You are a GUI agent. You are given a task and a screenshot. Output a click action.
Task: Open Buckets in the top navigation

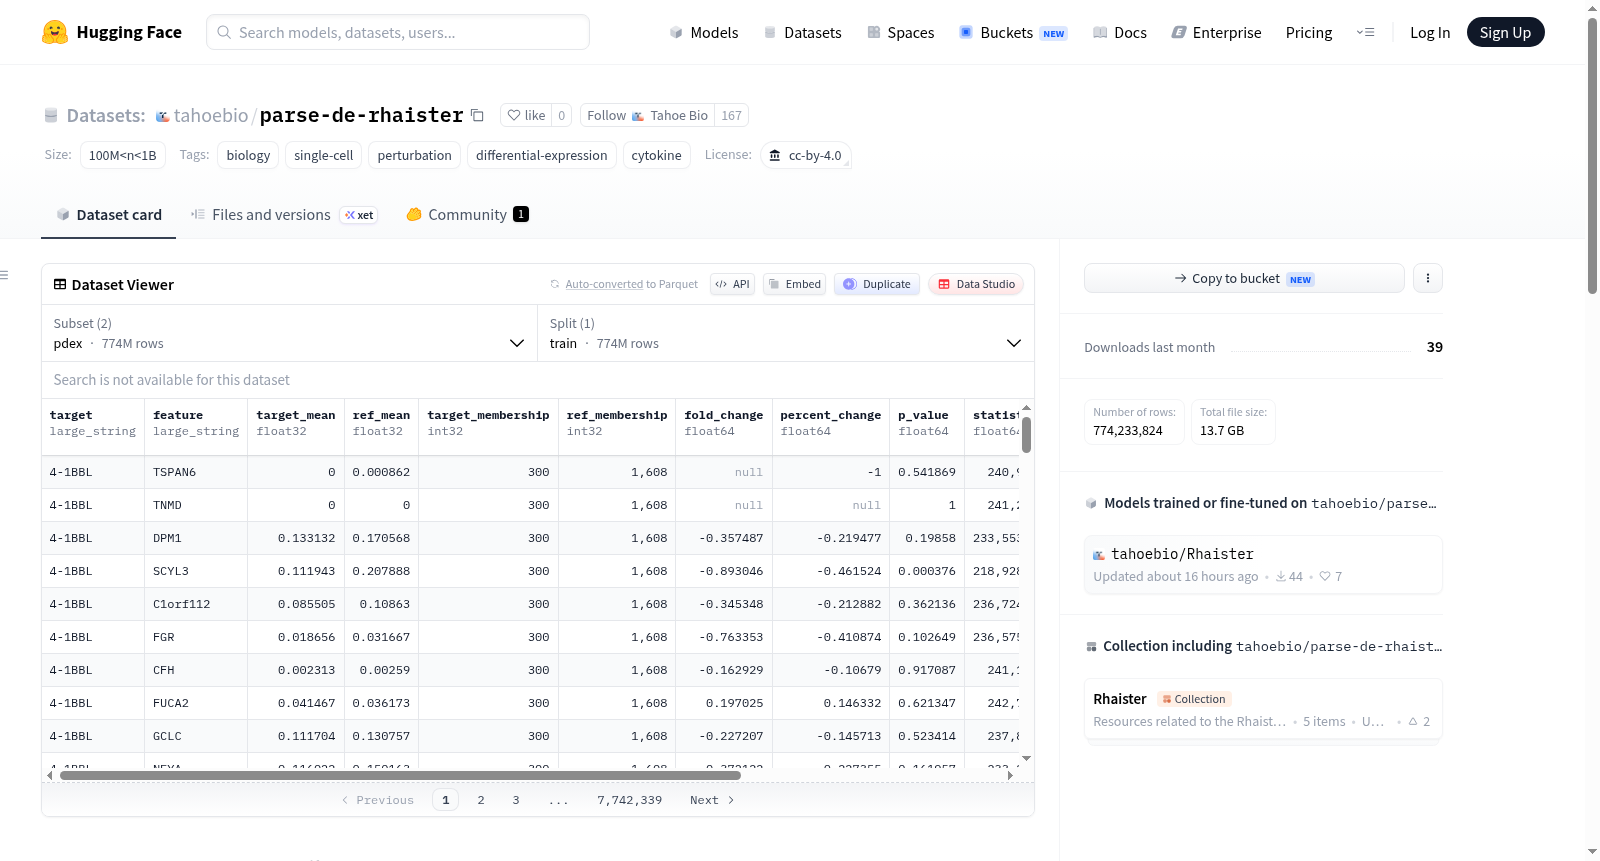tap(1013, 32)
